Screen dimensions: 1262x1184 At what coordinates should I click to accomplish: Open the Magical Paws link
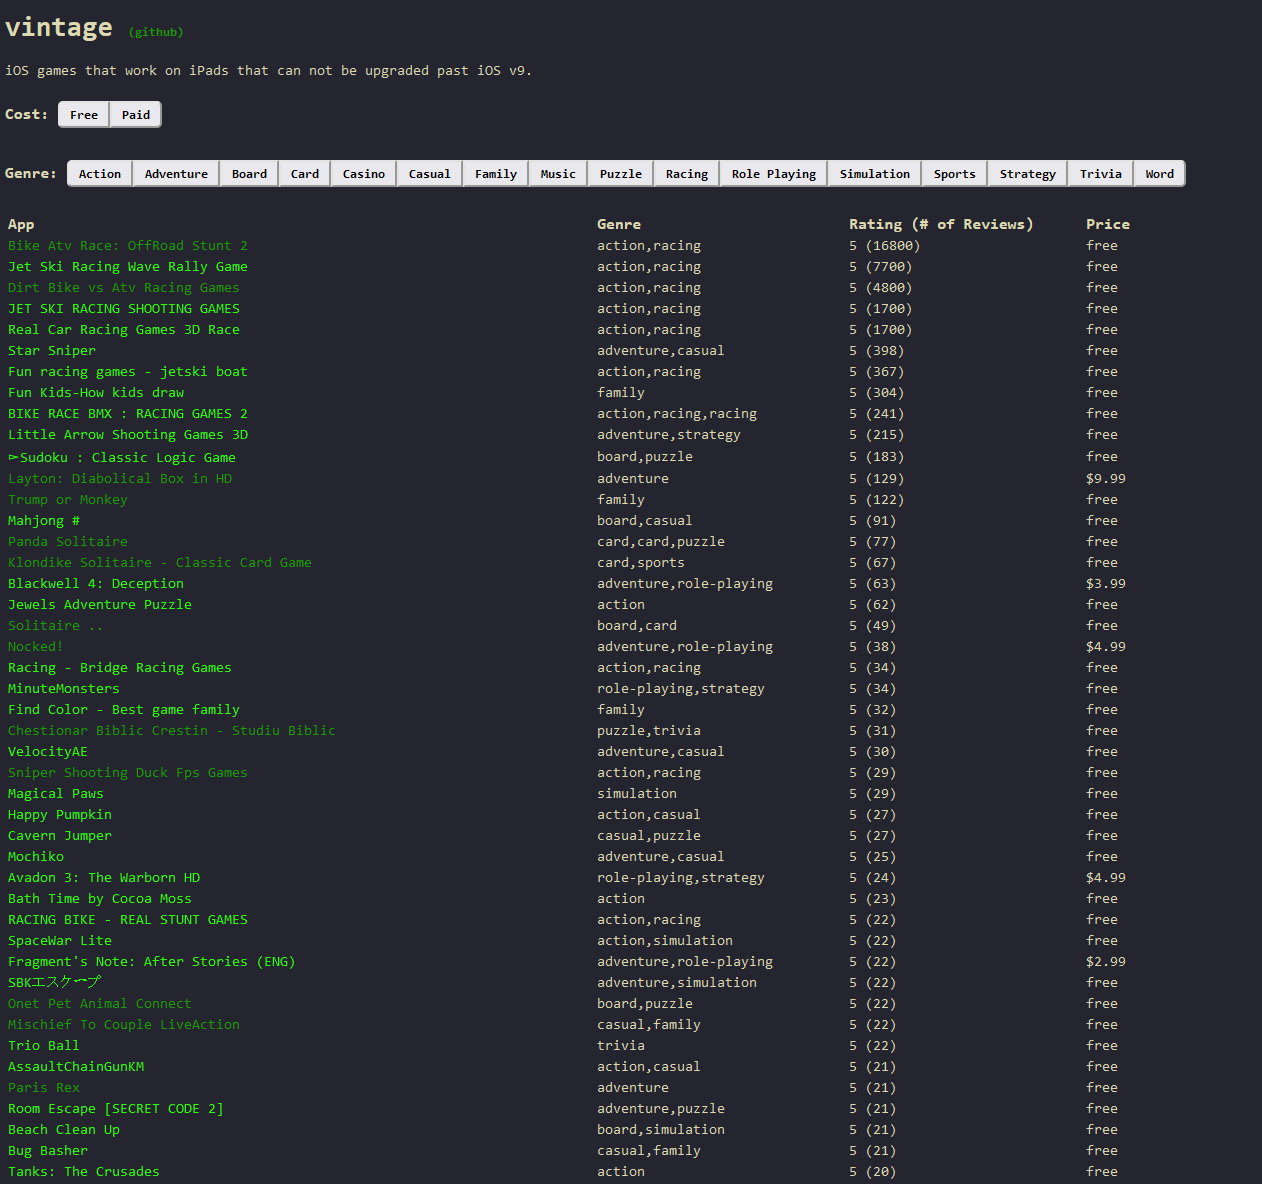[56, 794]
